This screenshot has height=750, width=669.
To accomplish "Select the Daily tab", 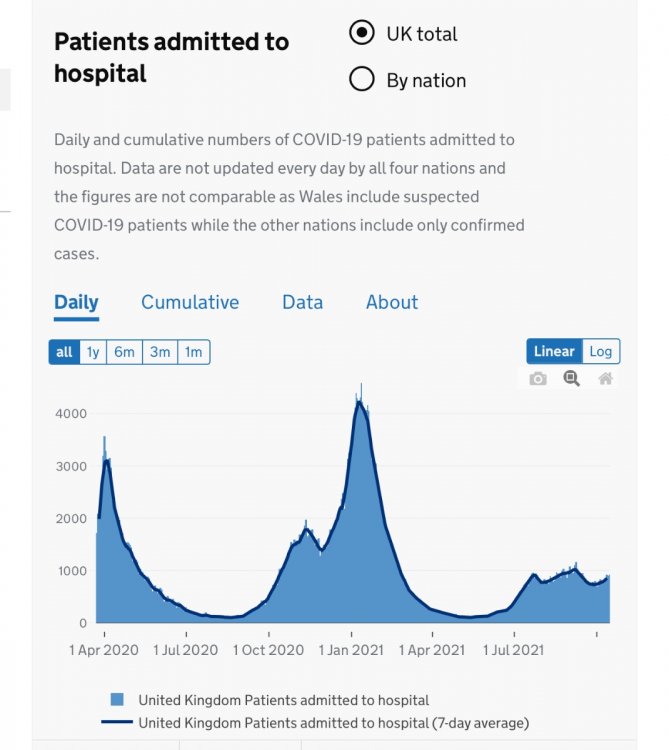I will click(x=76, y=302).
